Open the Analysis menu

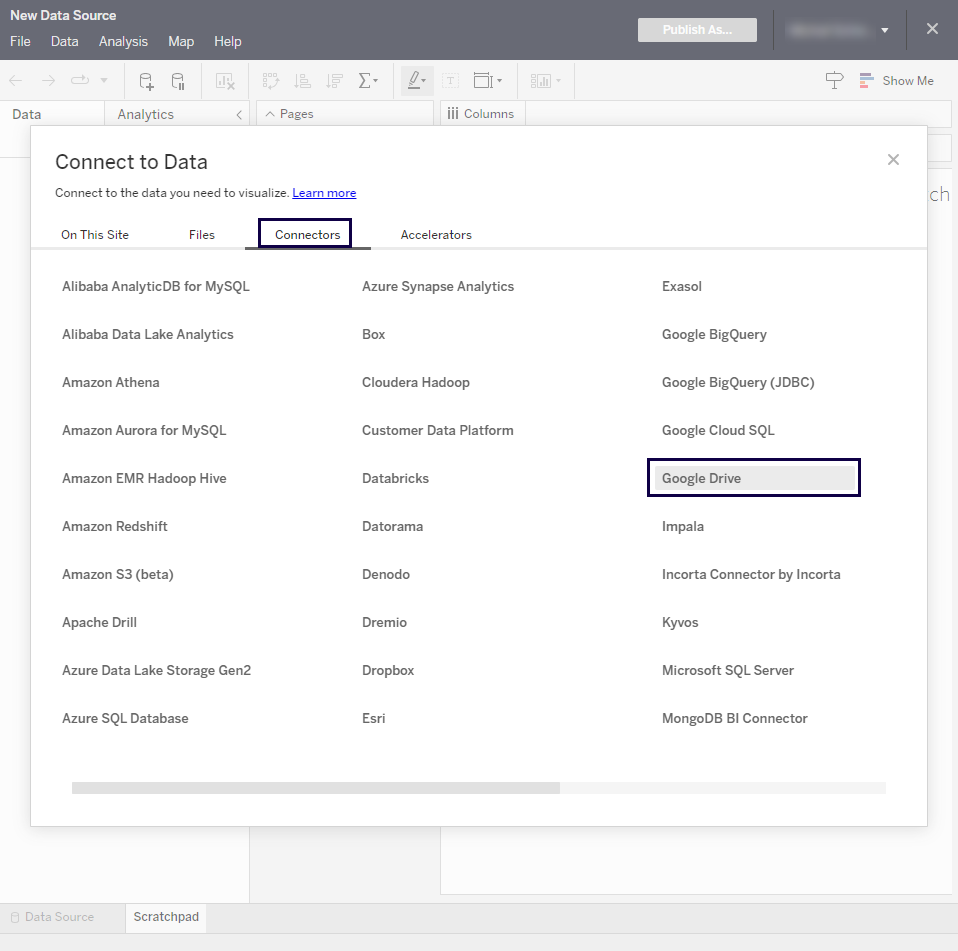(123, 41)
